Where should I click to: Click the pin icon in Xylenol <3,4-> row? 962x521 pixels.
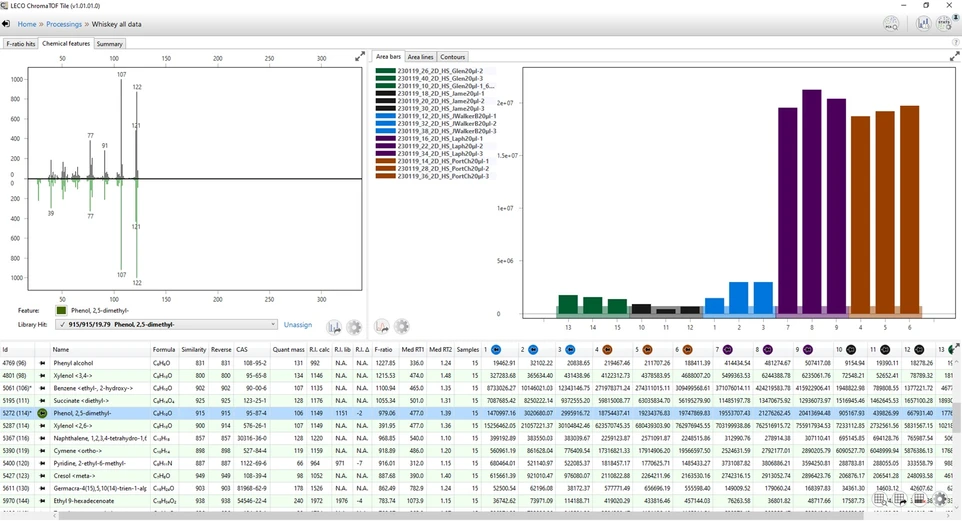[x=42, y=376]
